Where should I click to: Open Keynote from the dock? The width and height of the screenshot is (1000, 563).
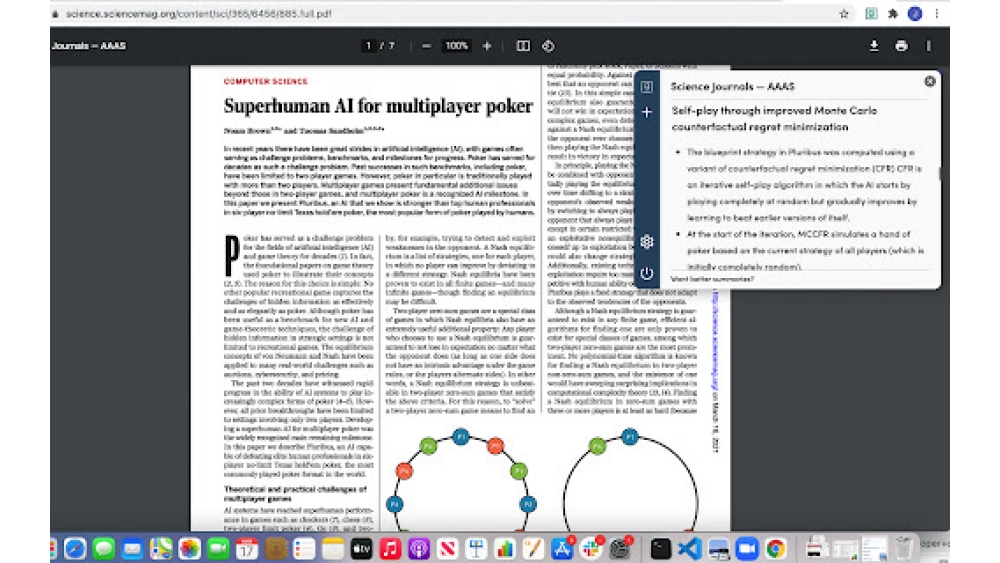click(x=476, y=548)
